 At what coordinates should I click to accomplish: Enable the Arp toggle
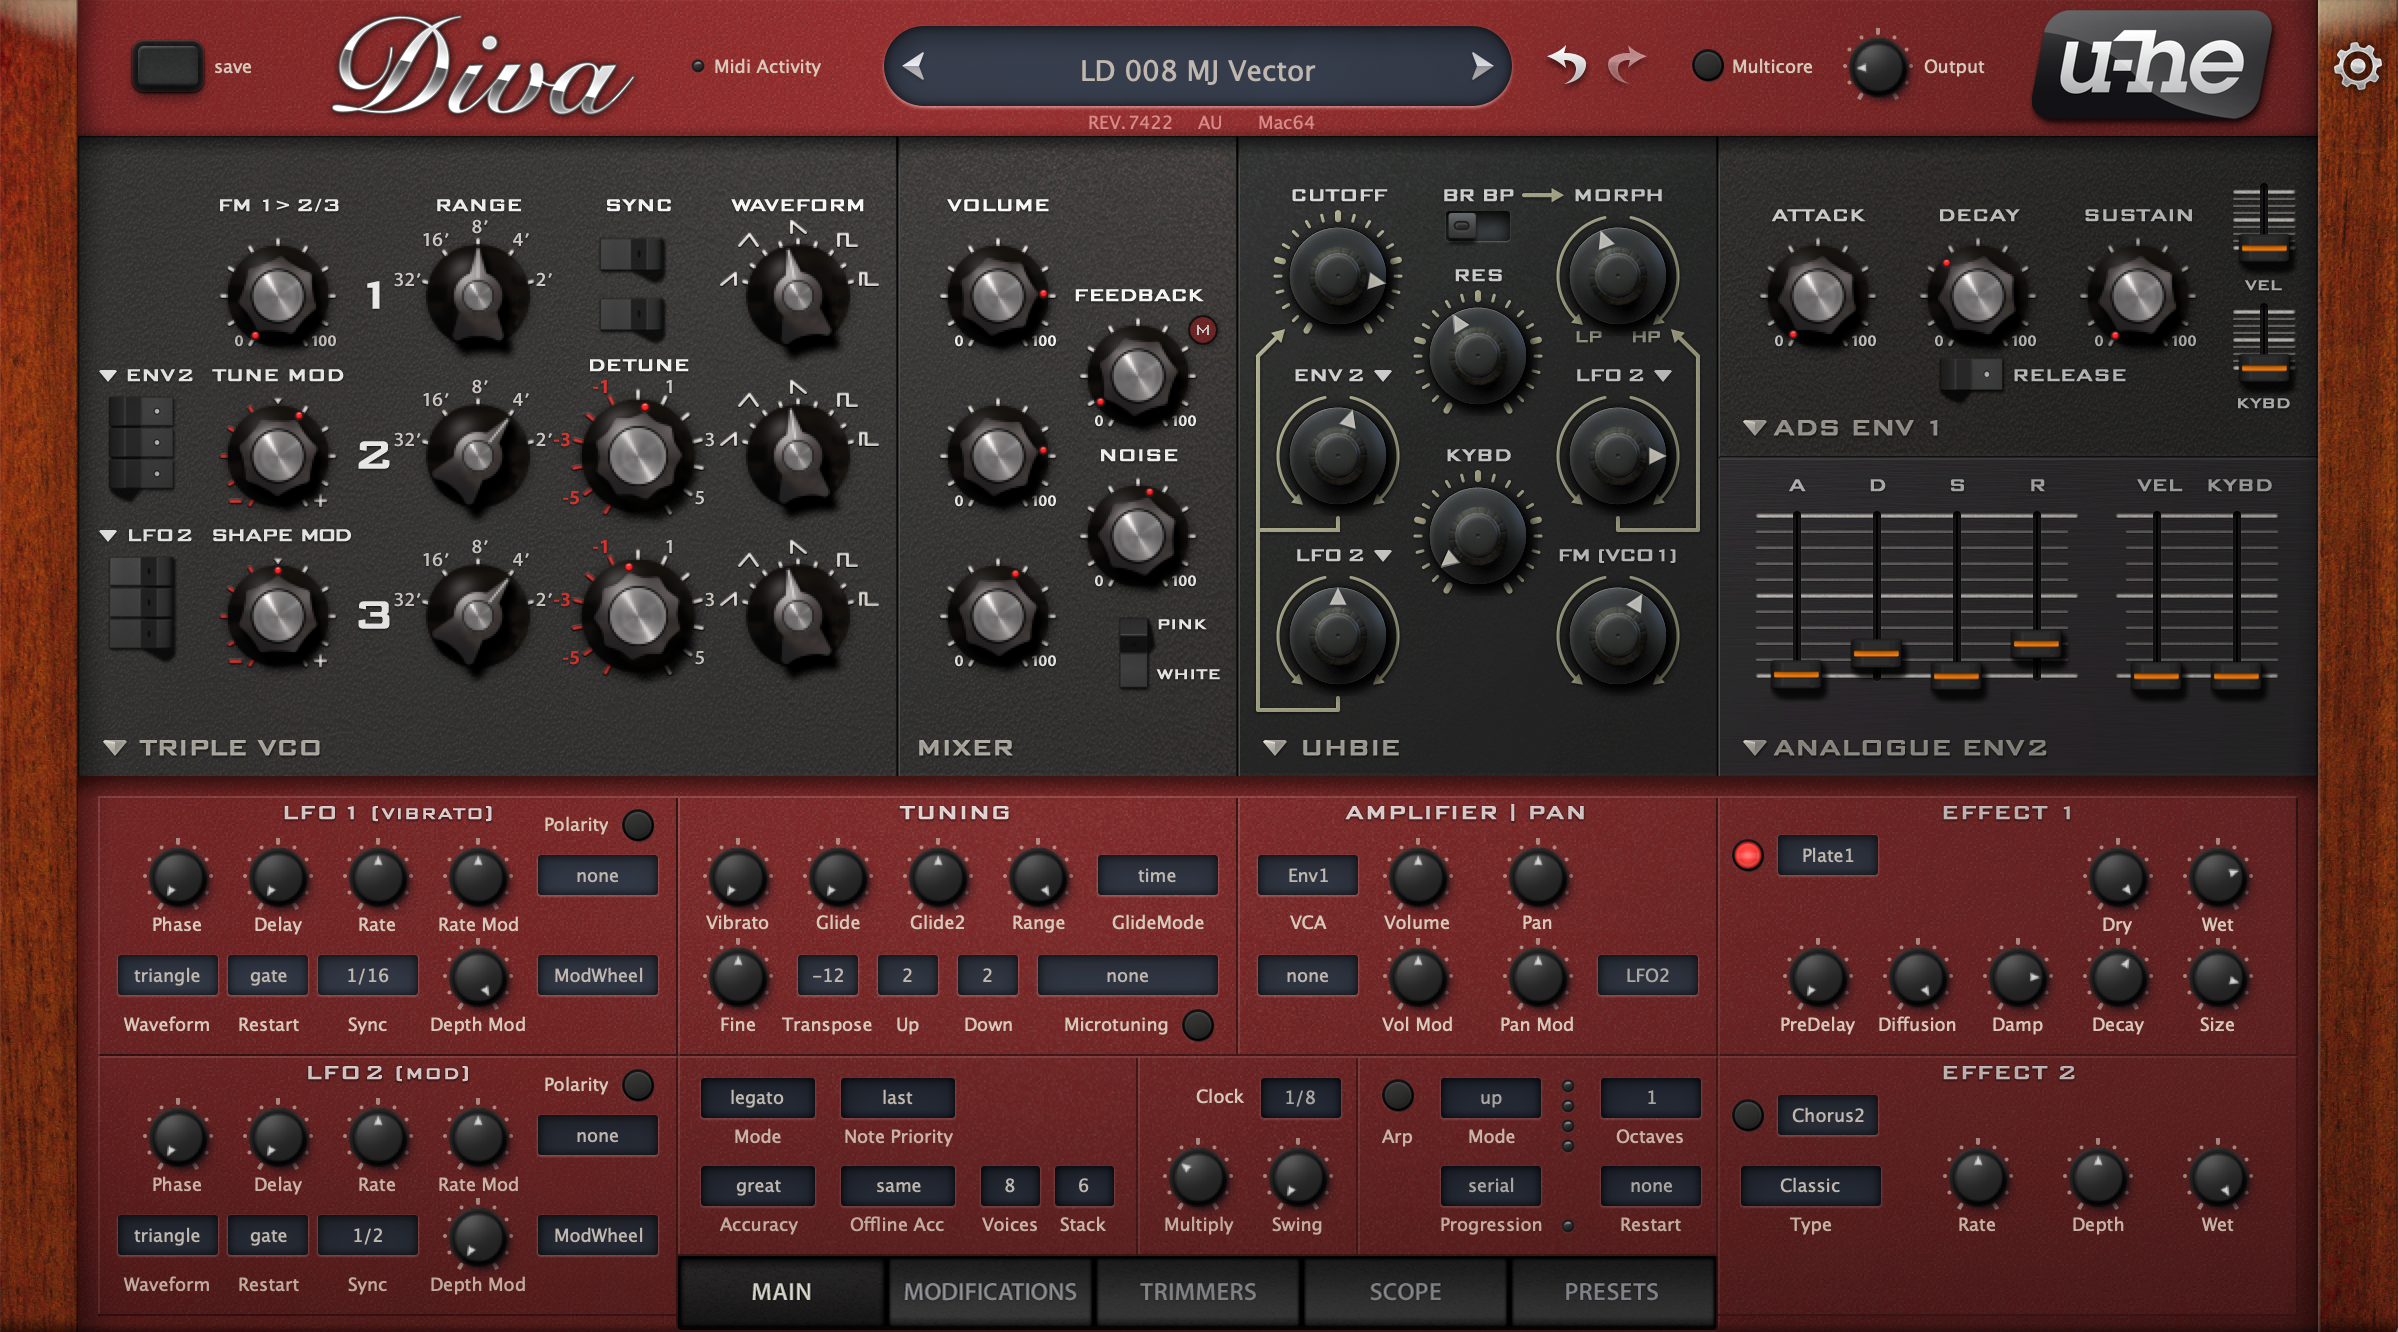click(1397, 1096)
